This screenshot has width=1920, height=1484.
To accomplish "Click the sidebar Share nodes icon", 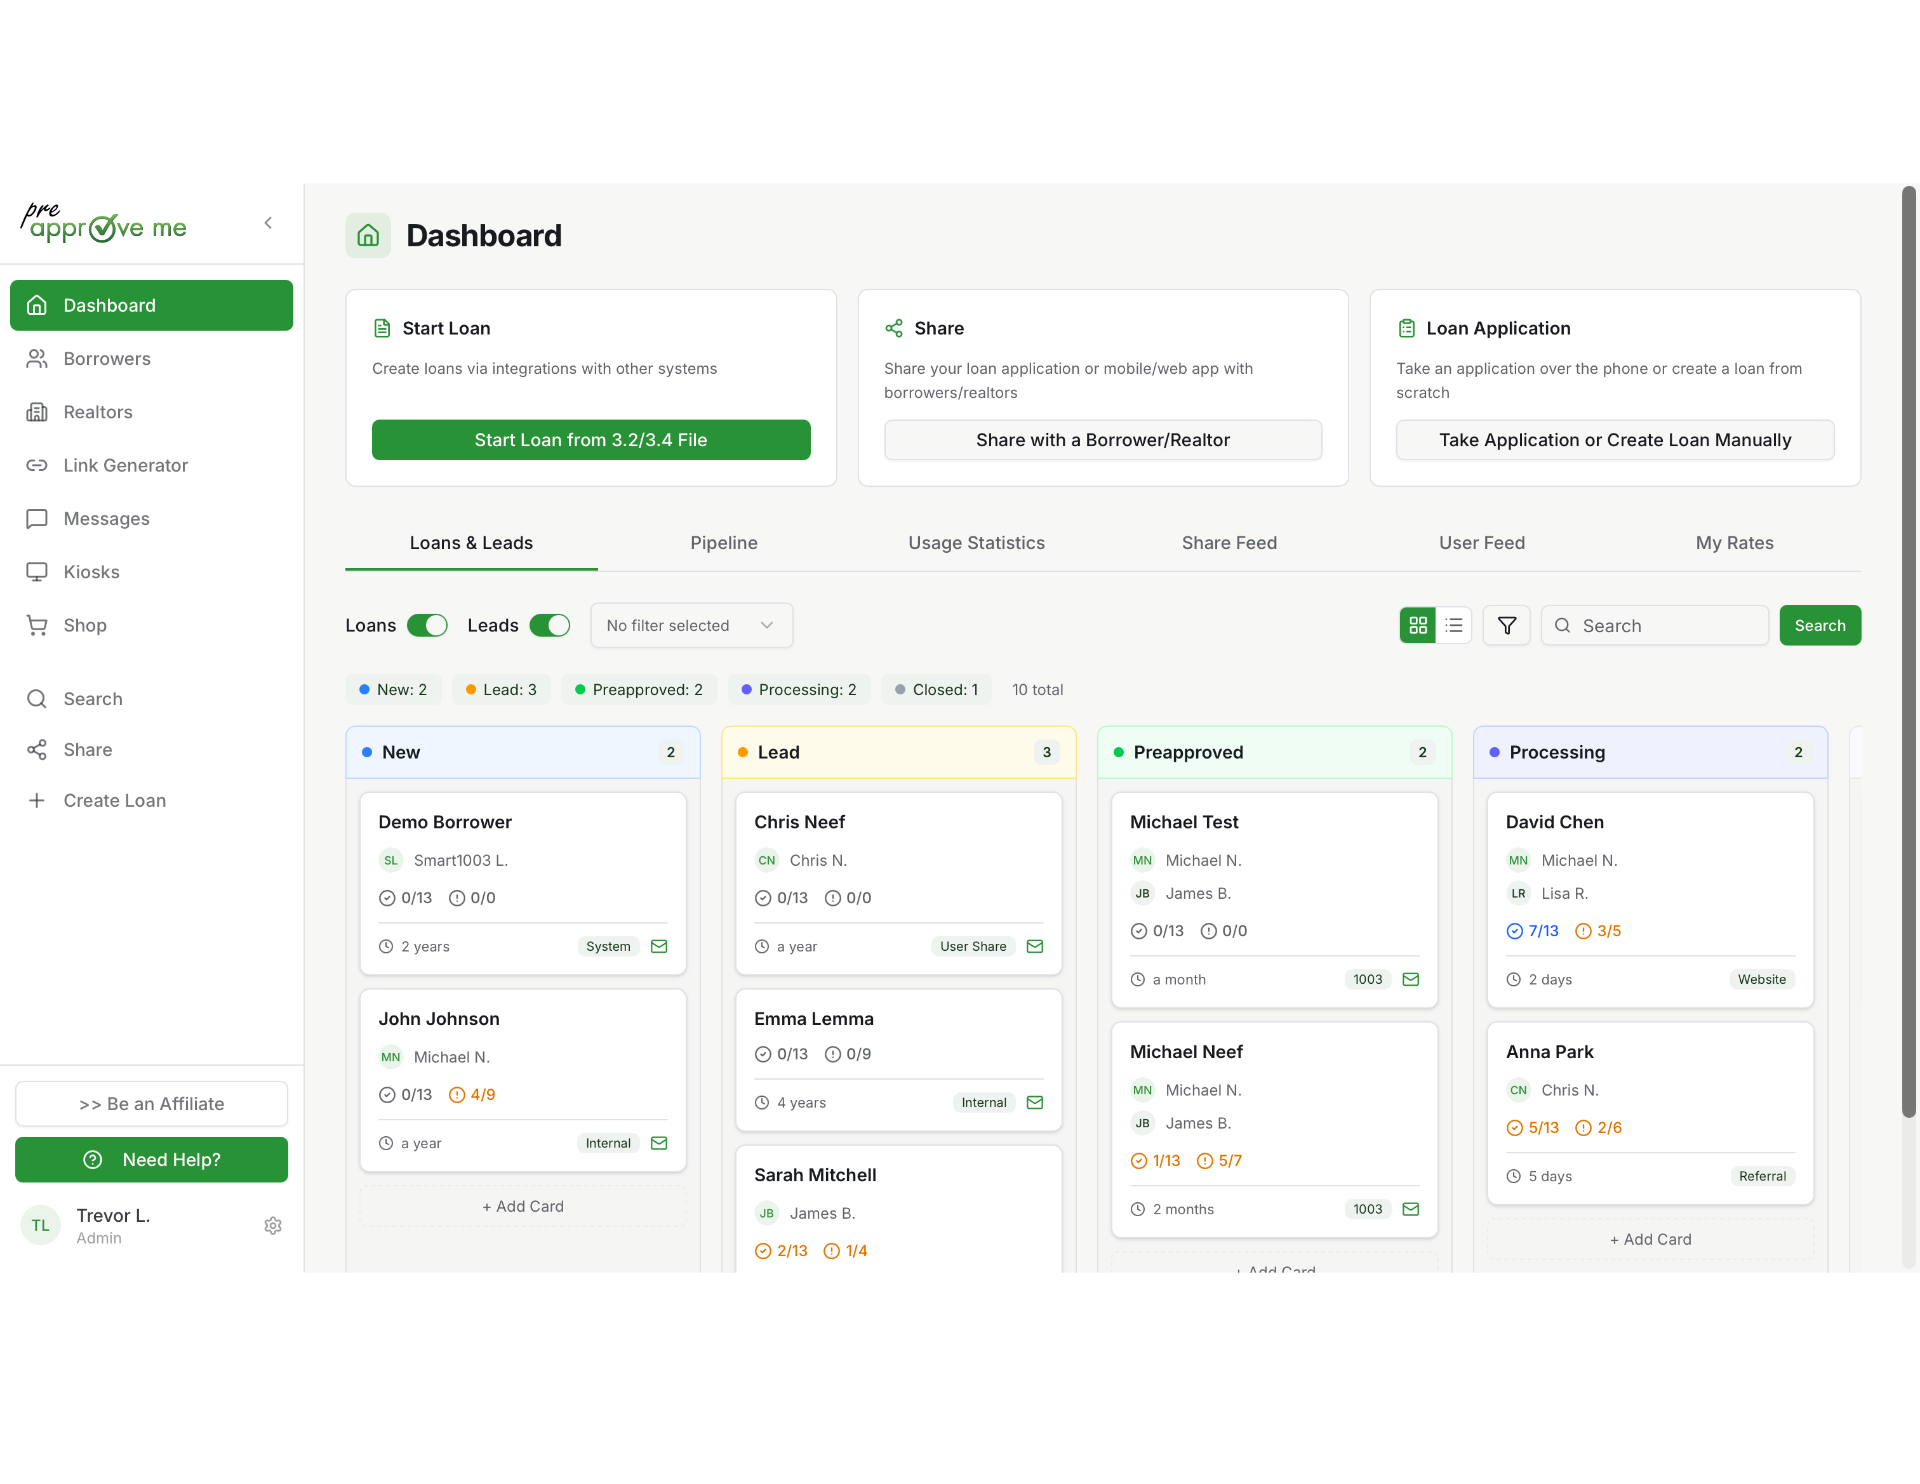I will point(37,750).
